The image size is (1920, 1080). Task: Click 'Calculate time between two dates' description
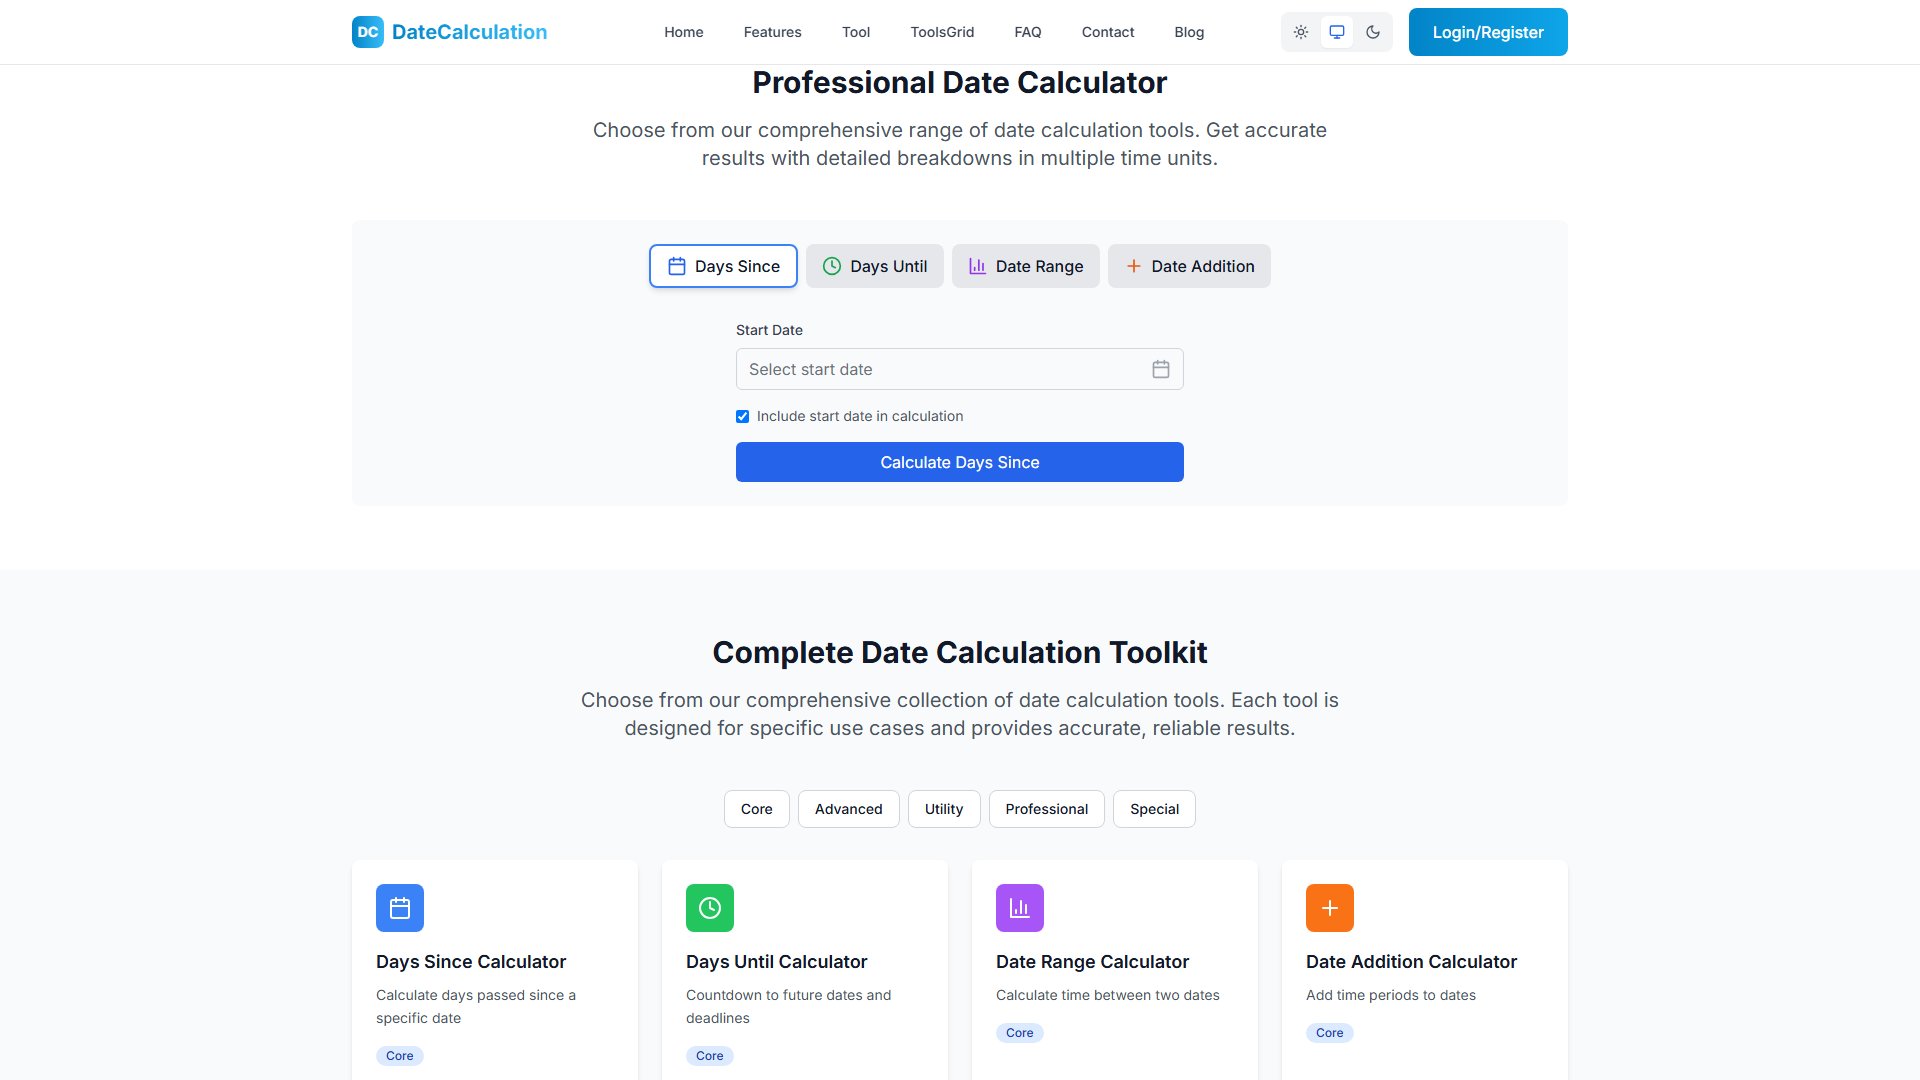click(1108, 995)
